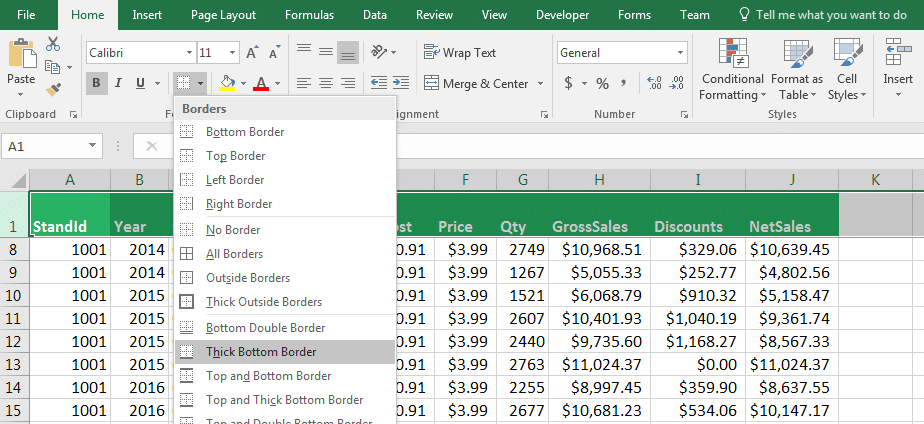Select column H header
Screen dimensions: 924x424
599,180
